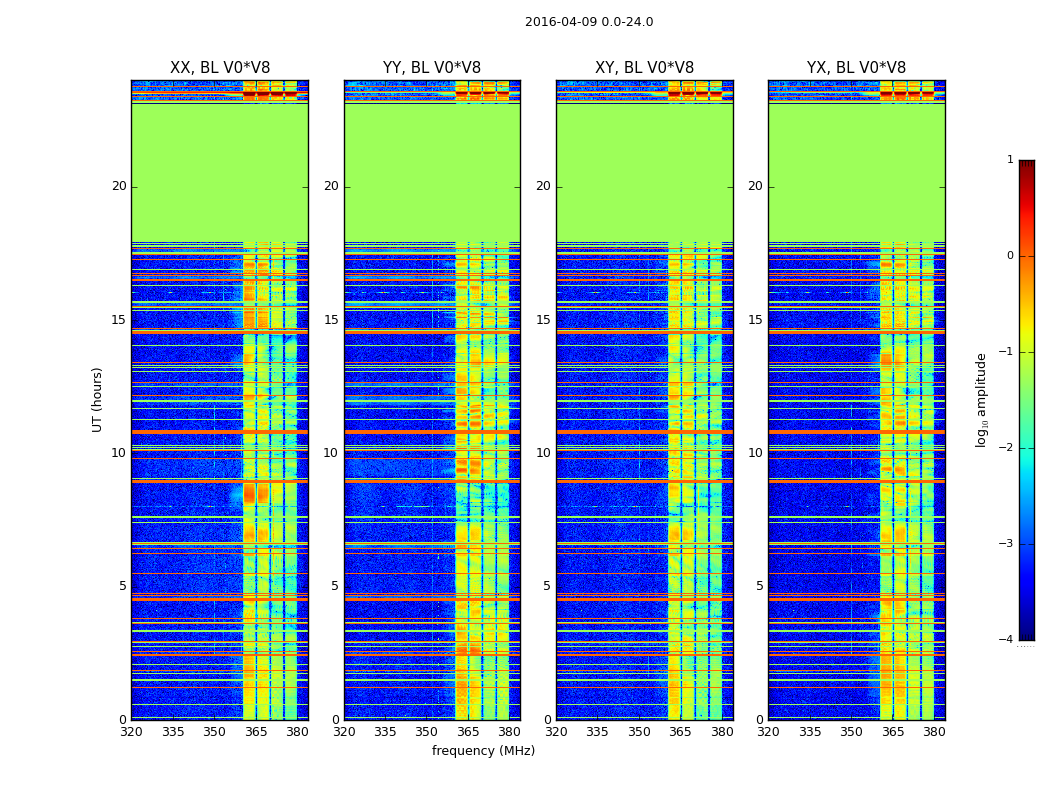The height and width of the screenshot is (800, 1050).
Task: Click the green flagged block in XX panel
Action: pyautogui.click(x=219, y=172)
